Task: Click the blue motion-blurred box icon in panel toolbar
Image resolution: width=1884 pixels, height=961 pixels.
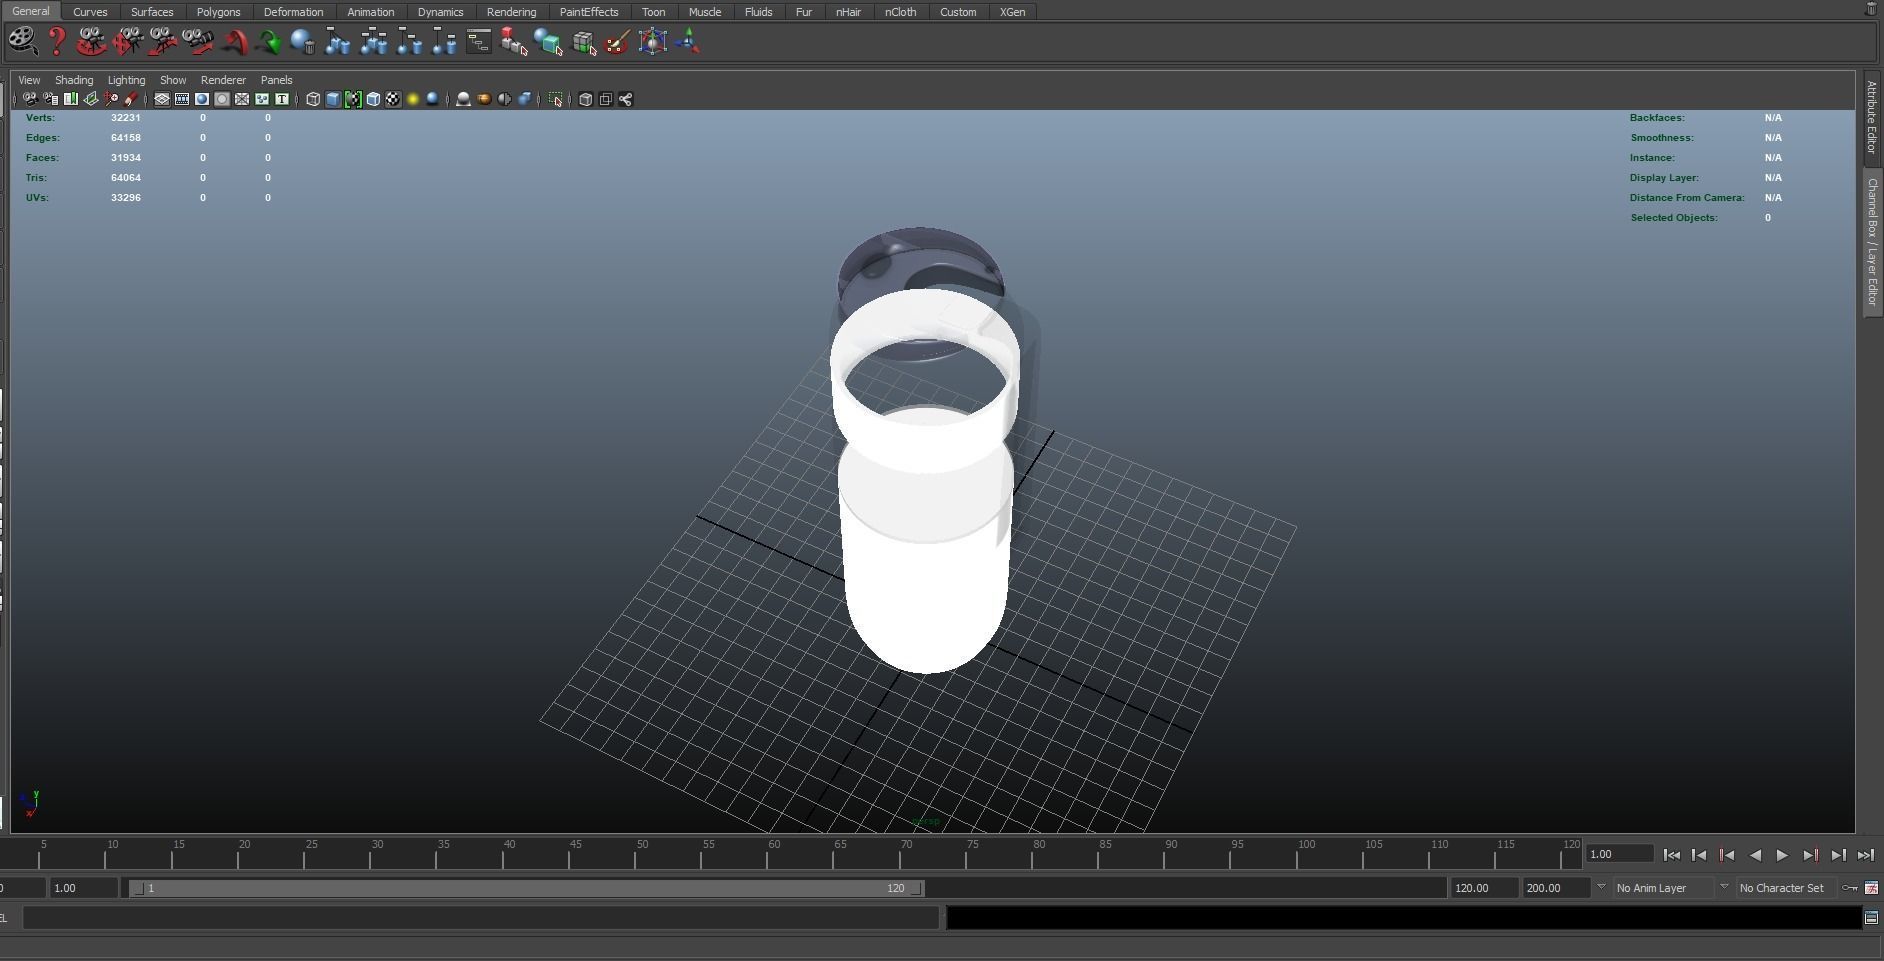Action: [x=524, y=99]
